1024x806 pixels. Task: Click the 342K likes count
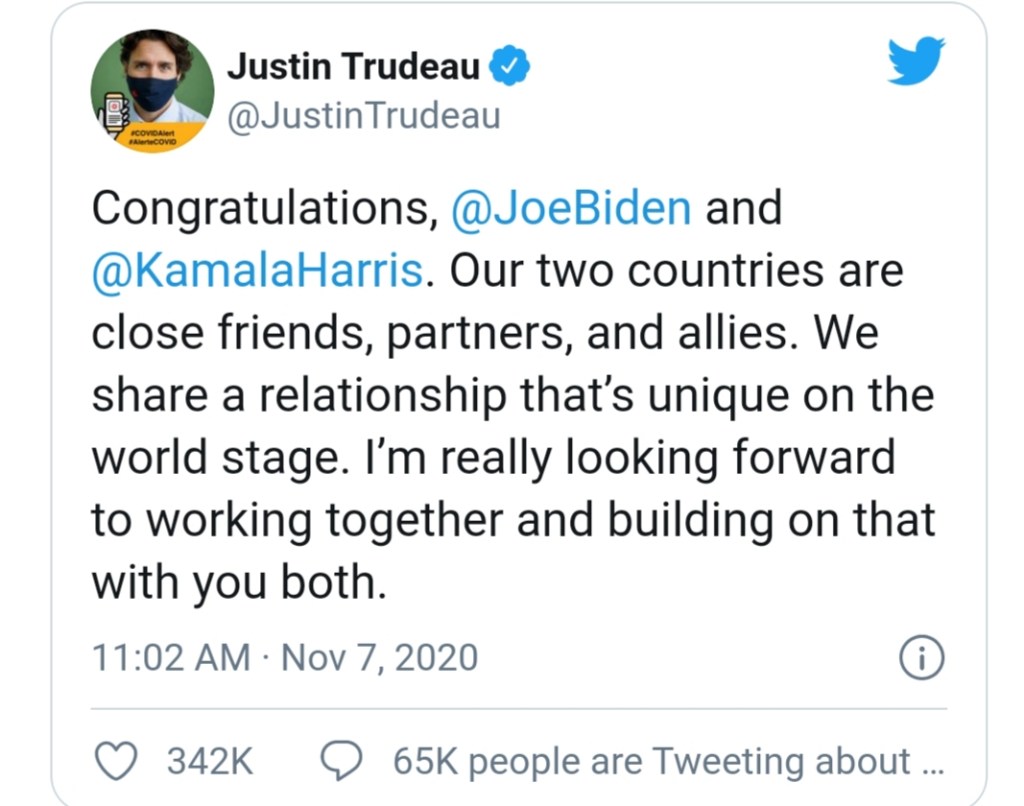210,761
